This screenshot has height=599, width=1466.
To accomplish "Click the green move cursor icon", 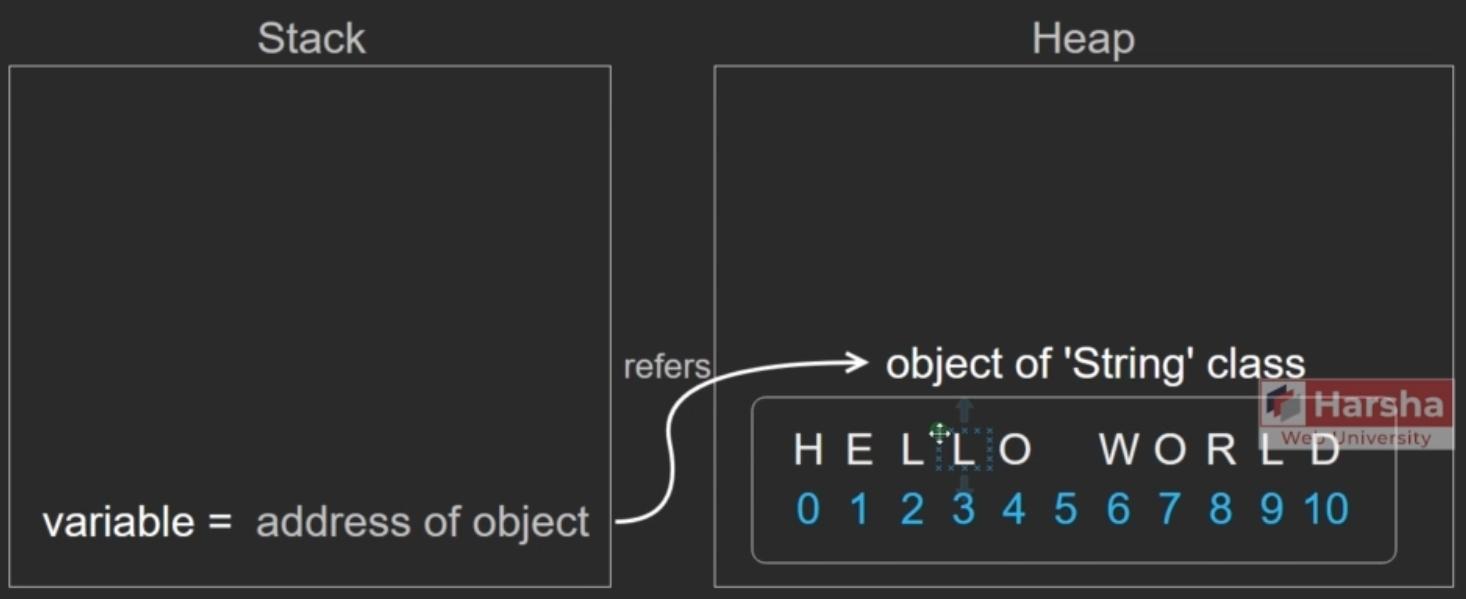I will 938,431.
